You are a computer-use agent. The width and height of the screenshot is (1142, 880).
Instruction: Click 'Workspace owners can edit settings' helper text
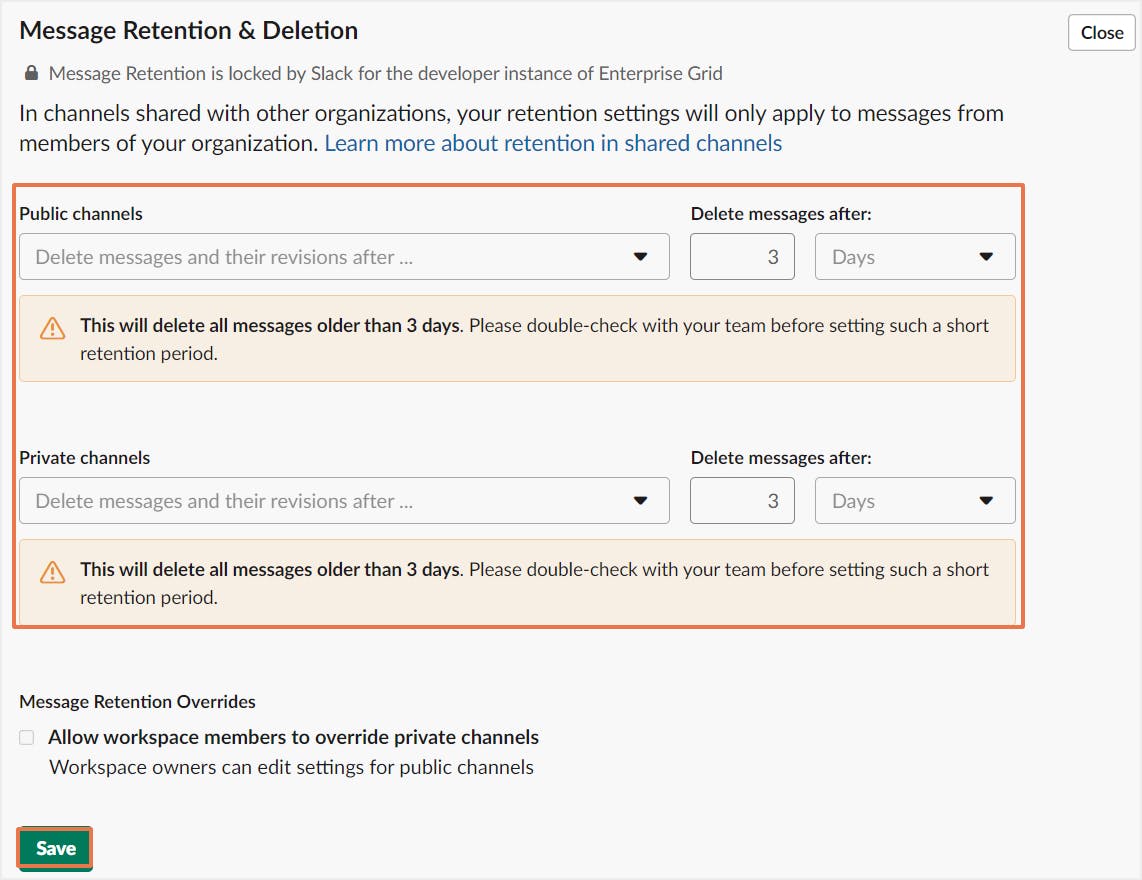(291, 768)
